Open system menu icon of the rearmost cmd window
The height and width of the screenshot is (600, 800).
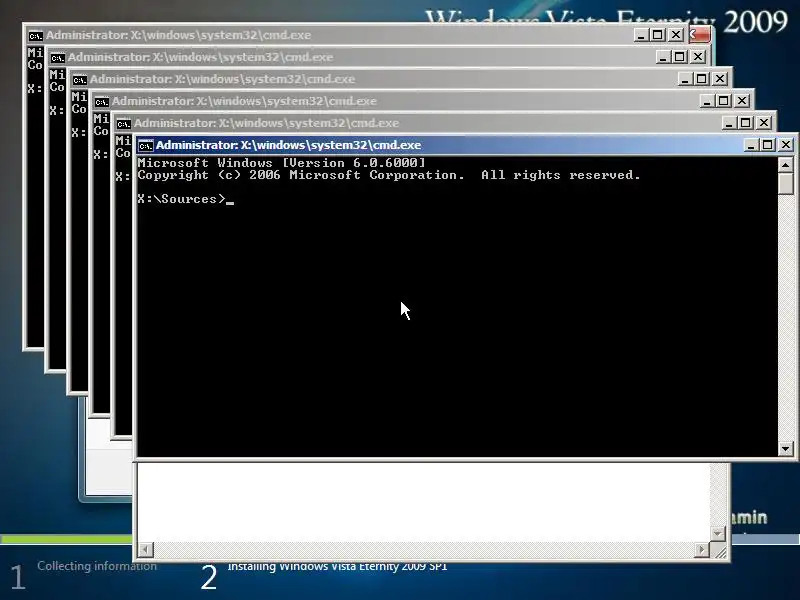(35, 36)
